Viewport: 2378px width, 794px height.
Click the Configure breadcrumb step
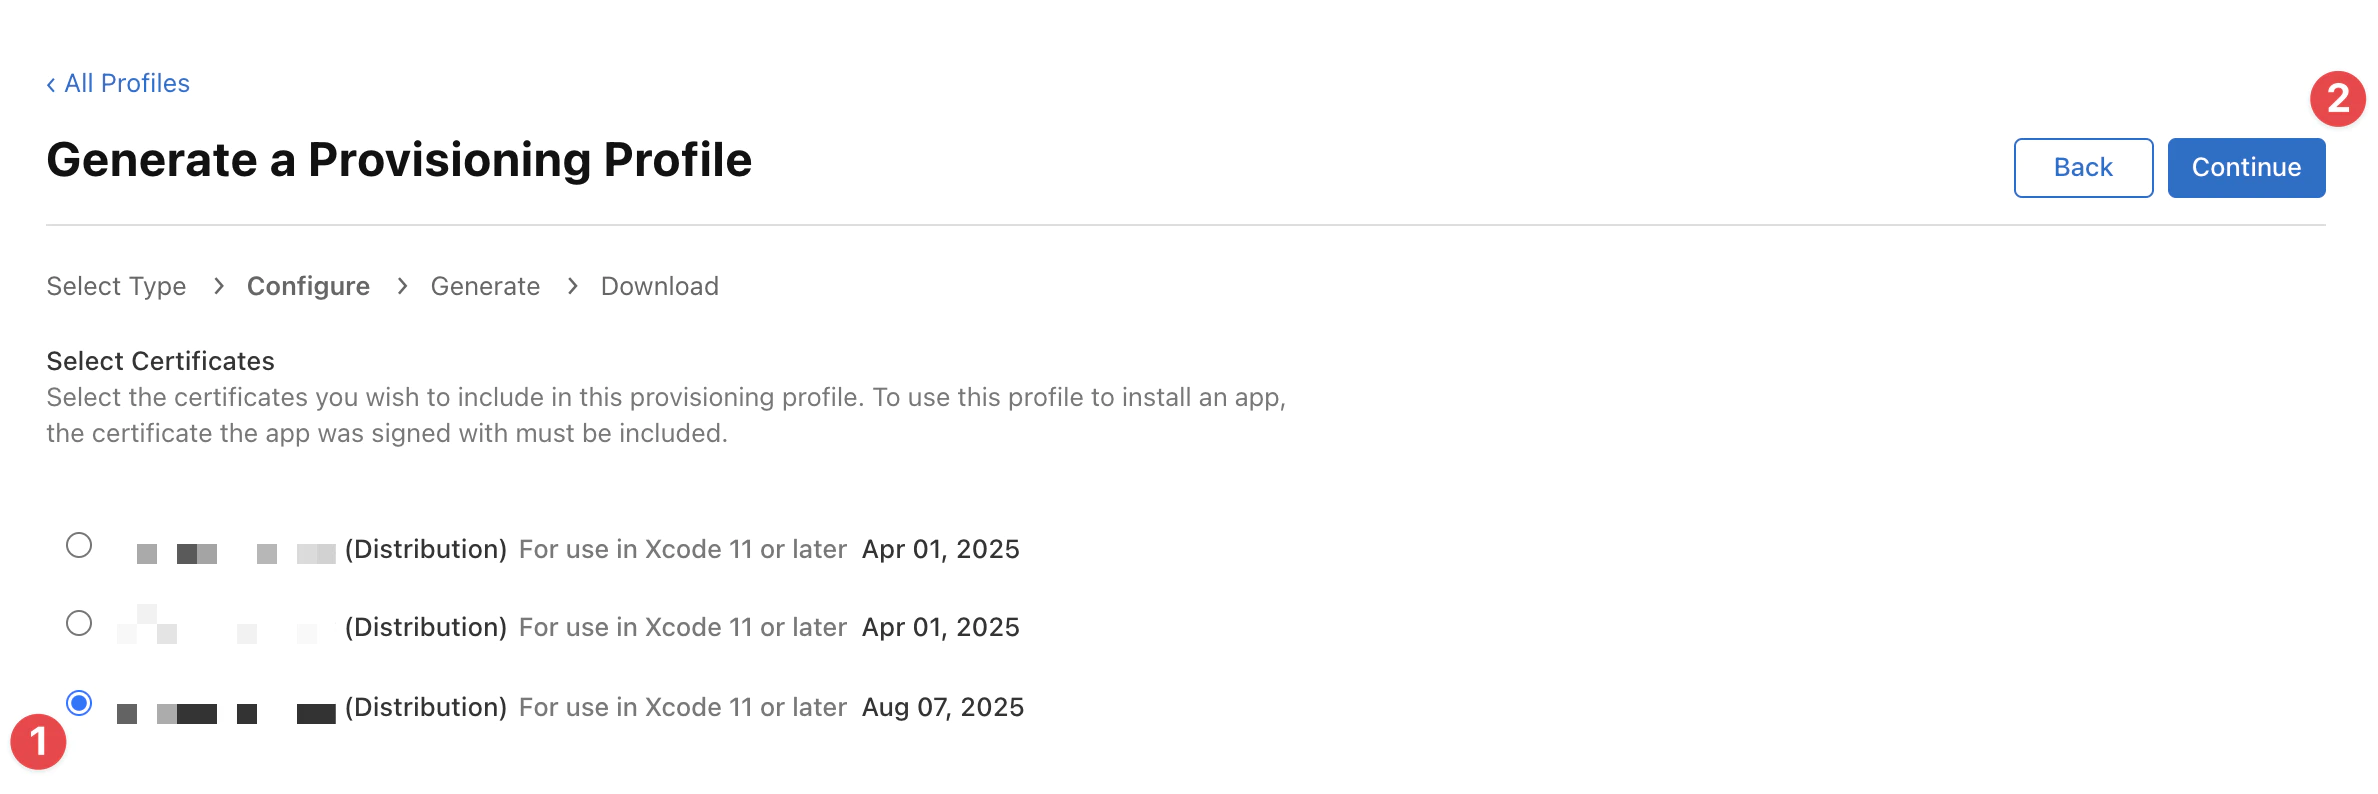tap(308, 287)
